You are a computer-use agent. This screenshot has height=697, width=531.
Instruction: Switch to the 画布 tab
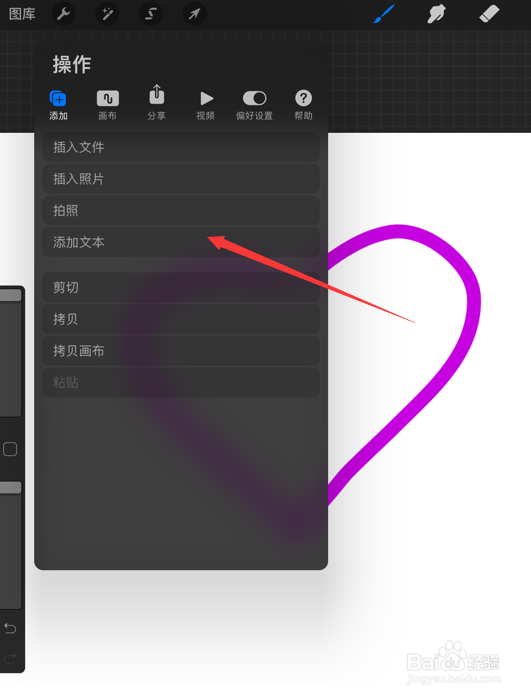(108, 105)
